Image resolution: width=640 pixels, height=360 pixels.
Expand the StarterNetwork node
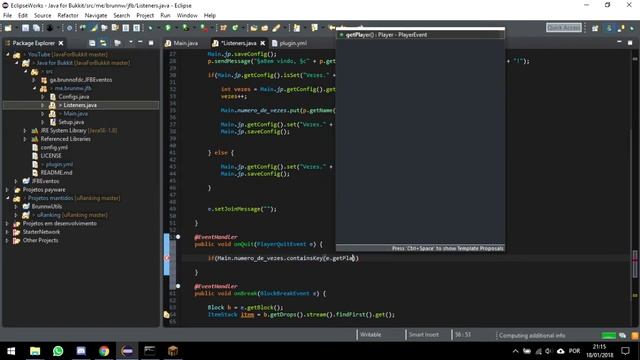(7, 232)
